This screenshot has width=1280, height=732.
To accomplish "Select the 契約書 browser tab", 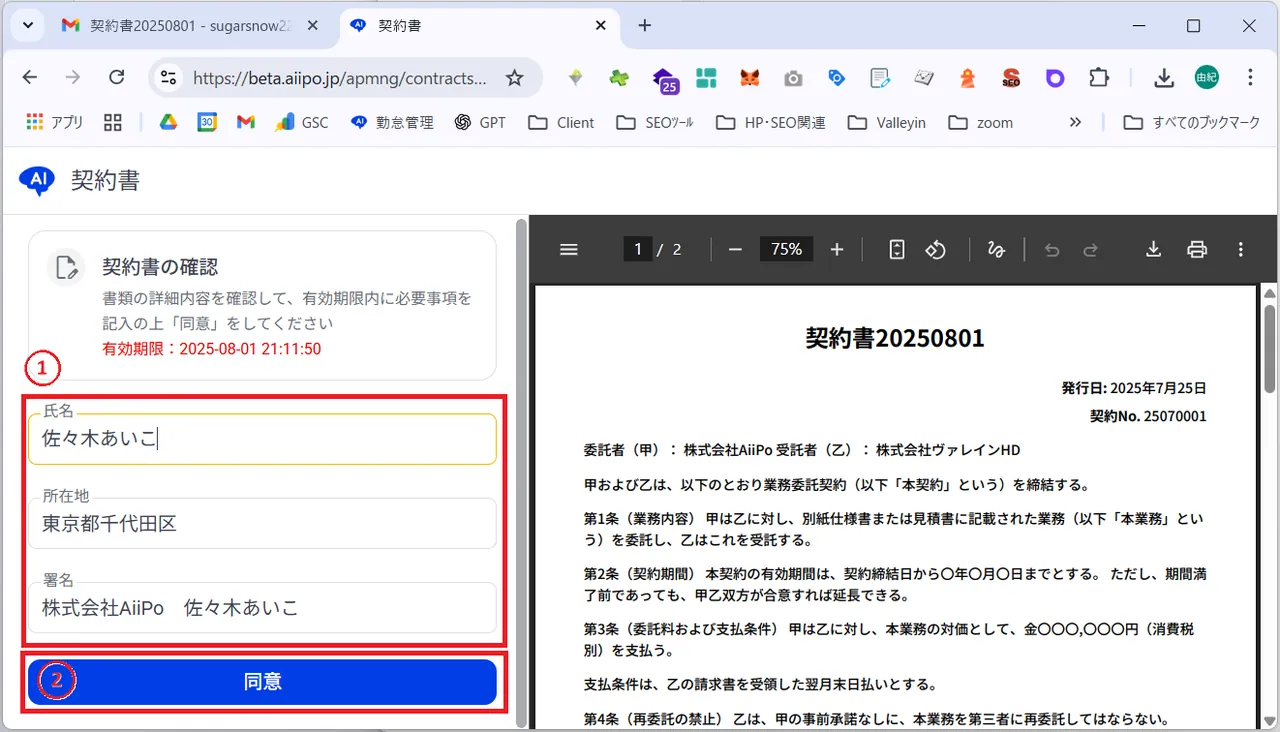I will point(481,26).
